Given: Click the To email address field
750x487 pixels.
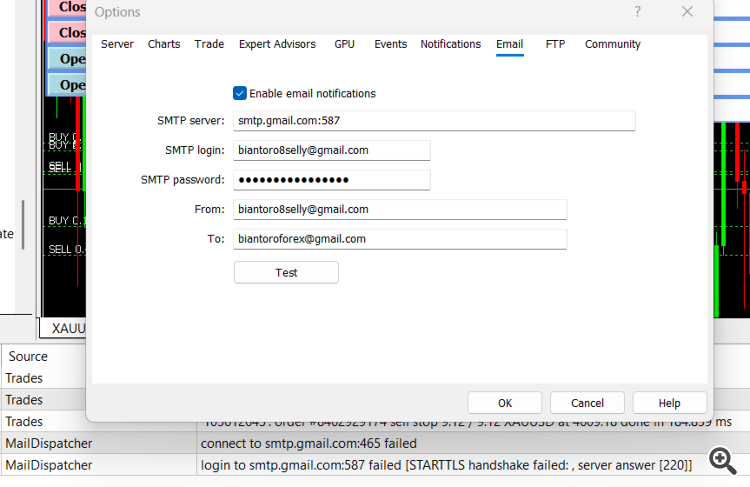Looking at the screenshot, I should (x=400, y=239).
